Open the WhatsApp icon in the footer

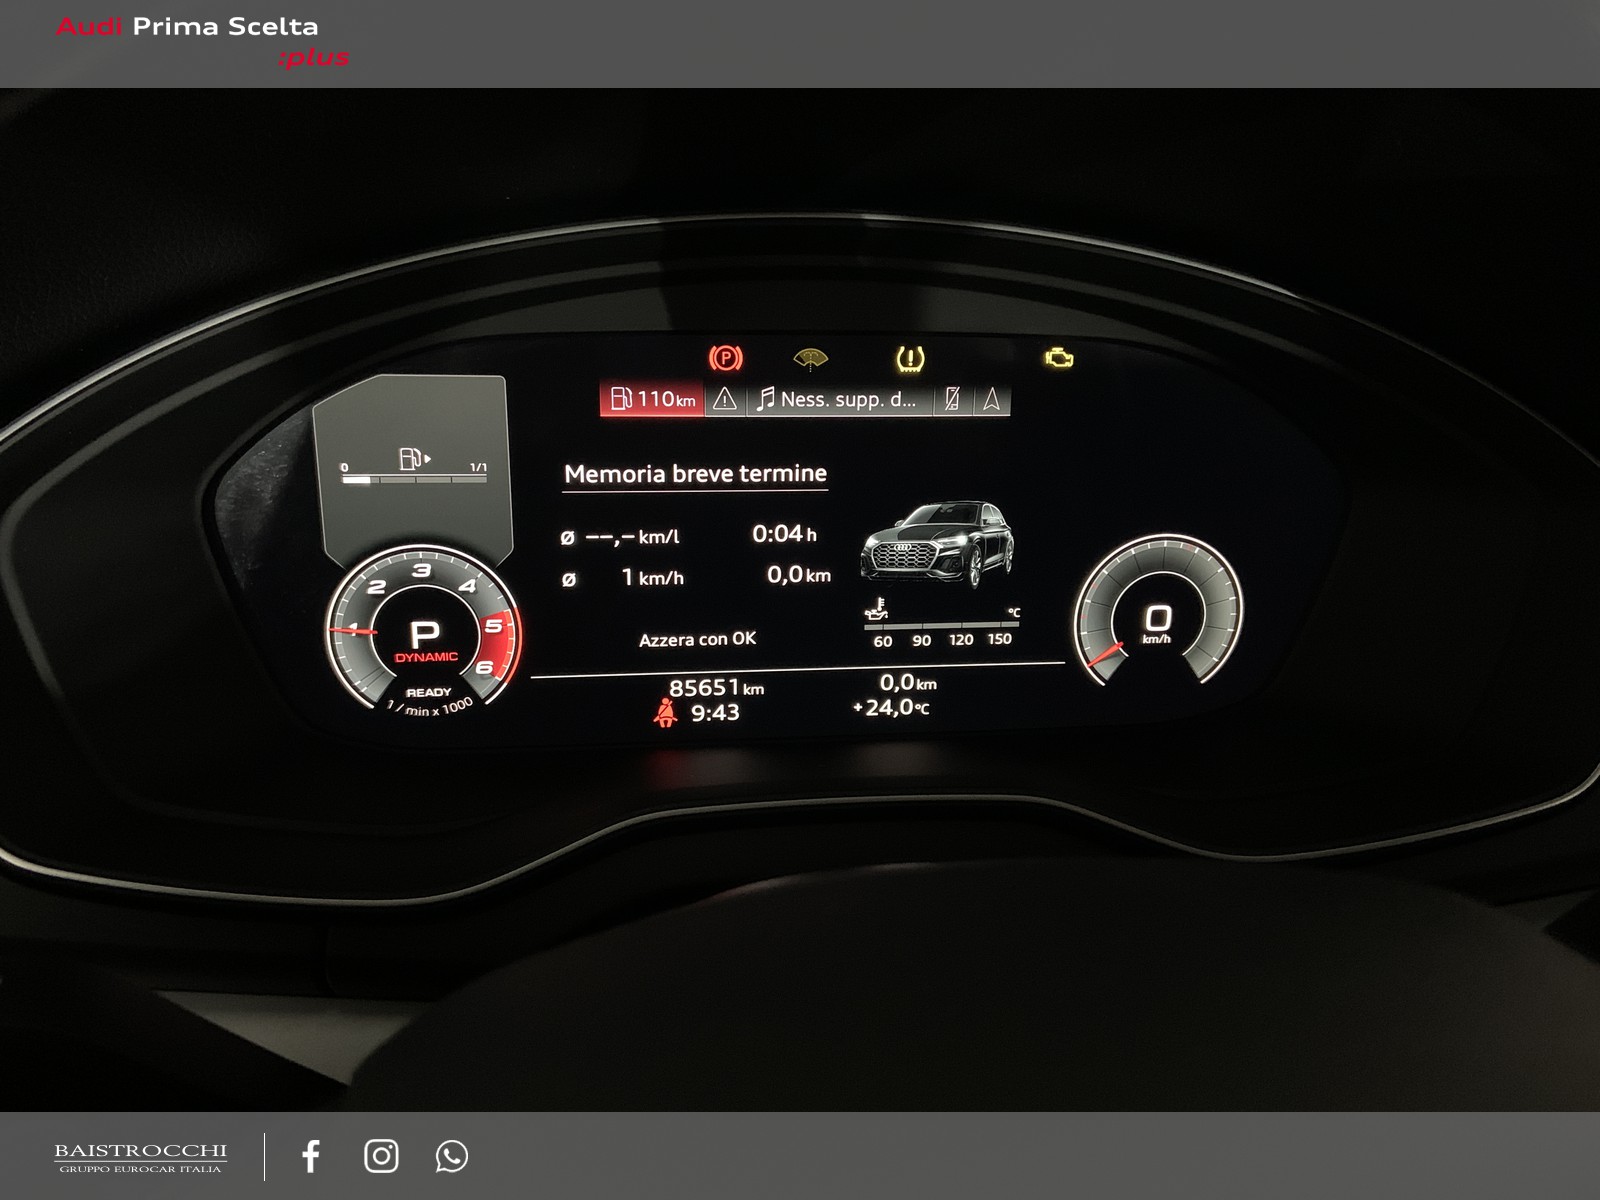(452, 1156)
